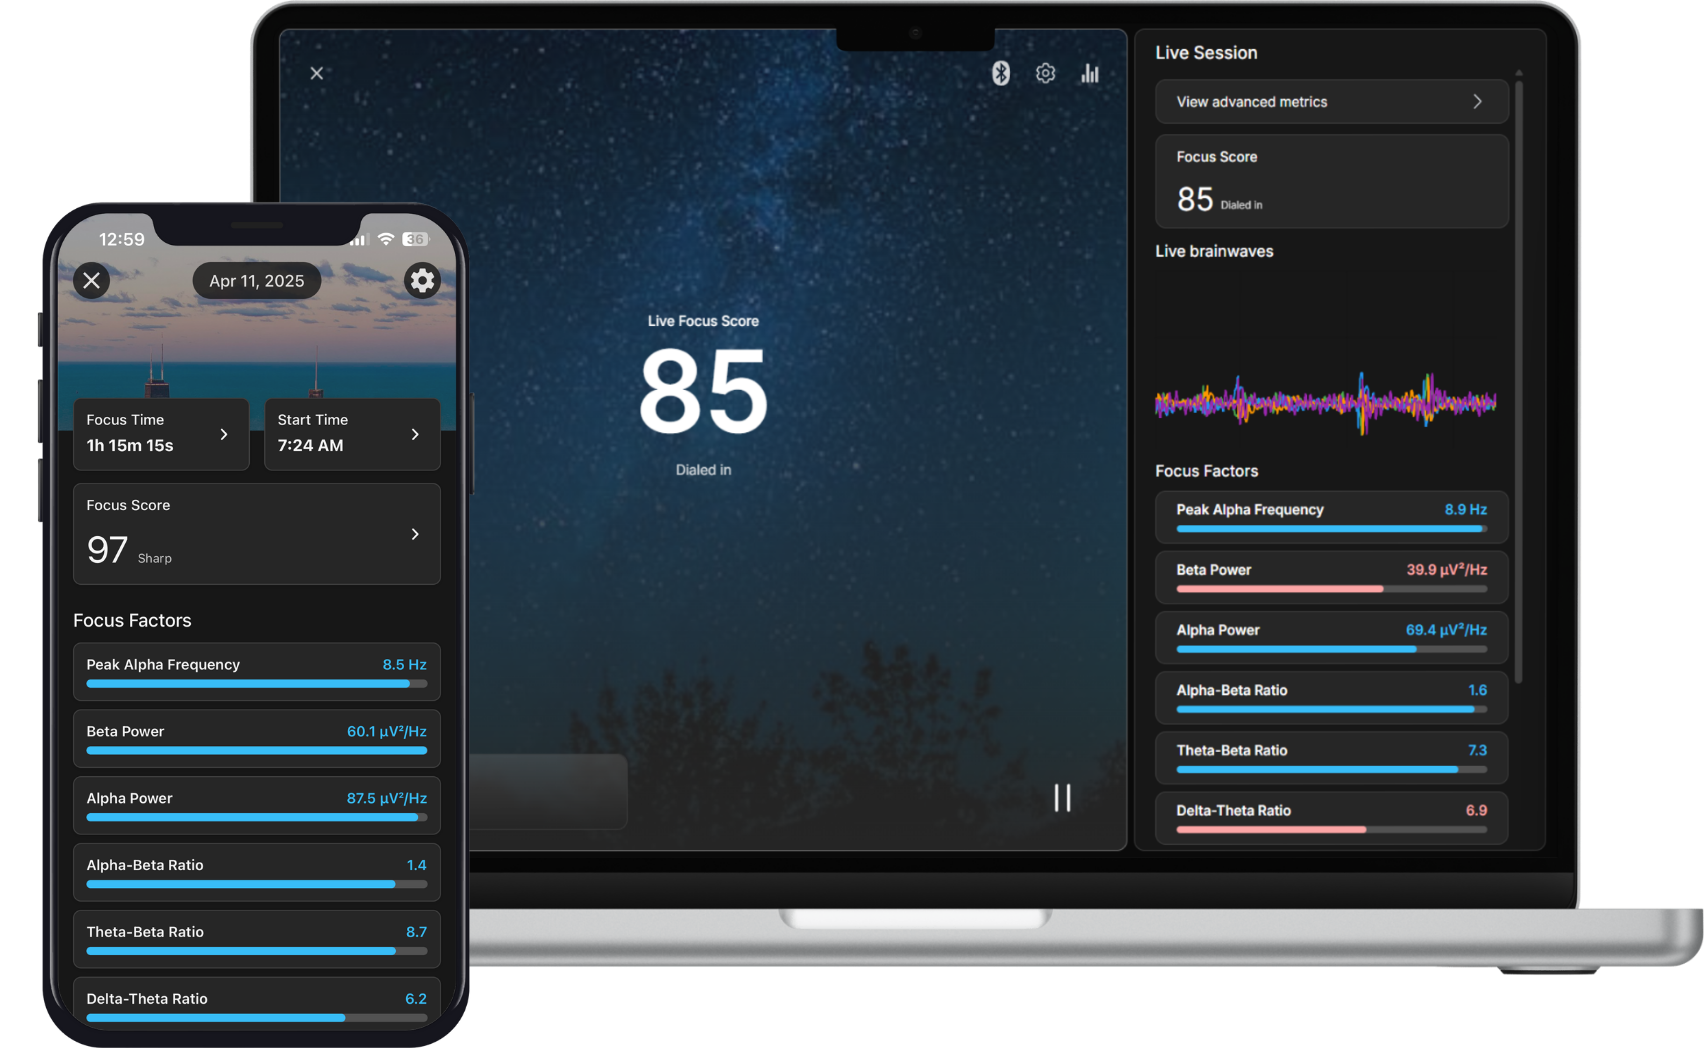Expand the Focus Time card chevron
1704x1048 pixels.
tap(224, 434)
